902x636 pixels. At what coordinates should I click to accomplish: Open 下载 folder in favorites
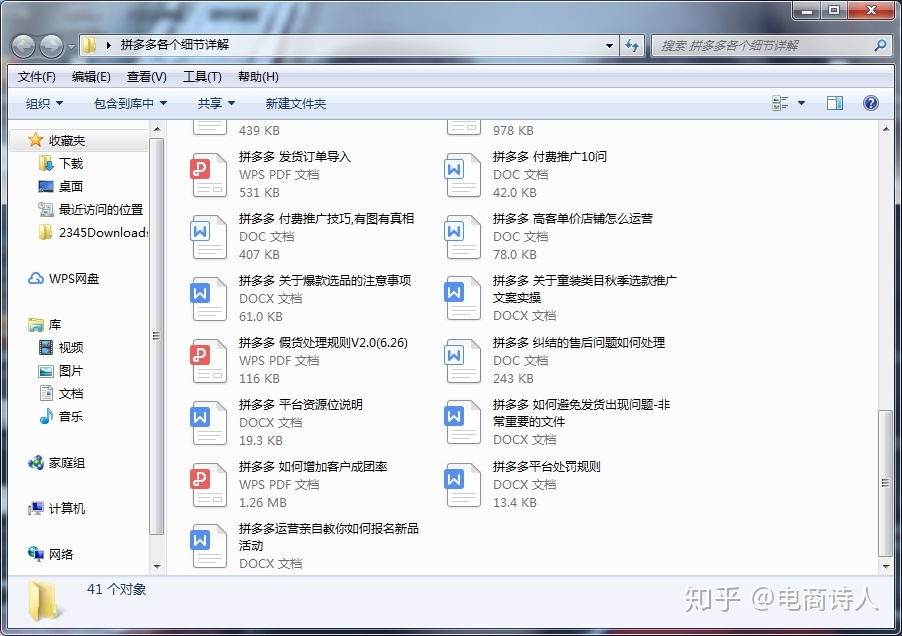coord(70,163)
